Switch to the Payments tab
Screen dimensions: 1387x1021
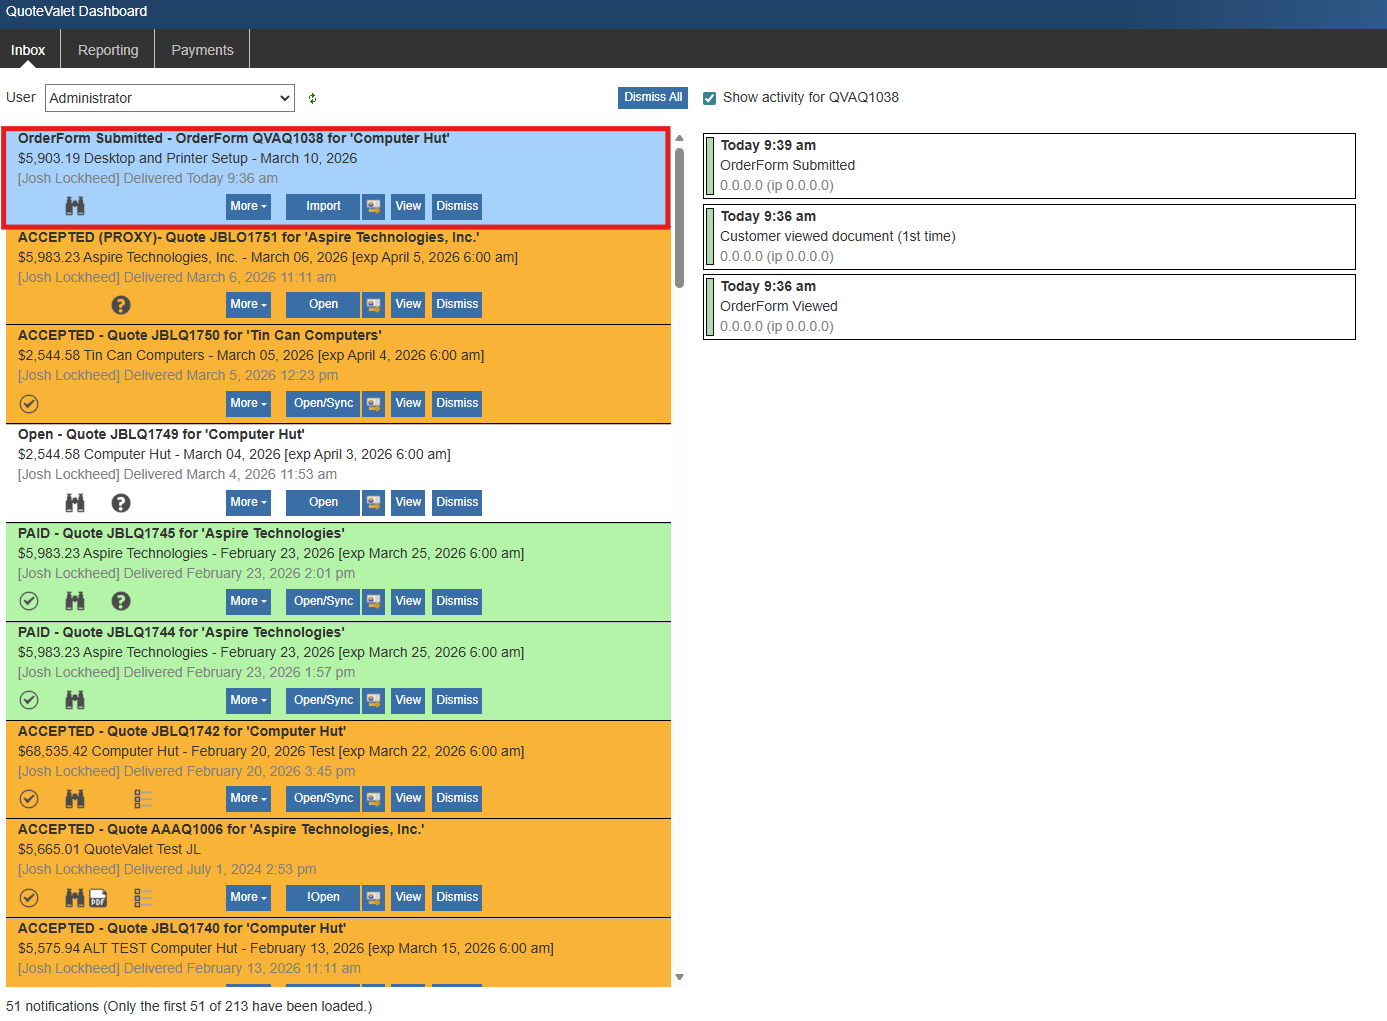(201, 49)
